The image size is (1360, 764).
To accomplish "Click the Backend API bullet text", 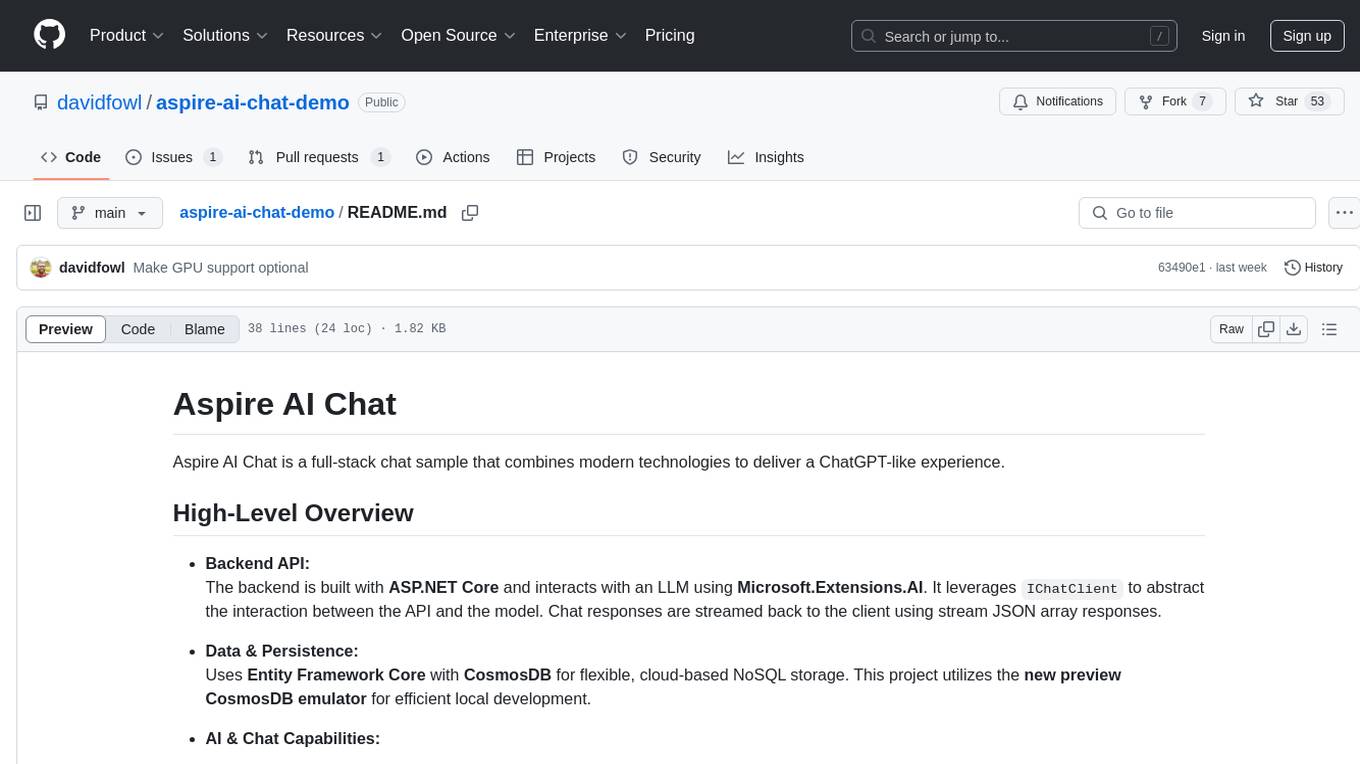I will (x=258, y=563).
